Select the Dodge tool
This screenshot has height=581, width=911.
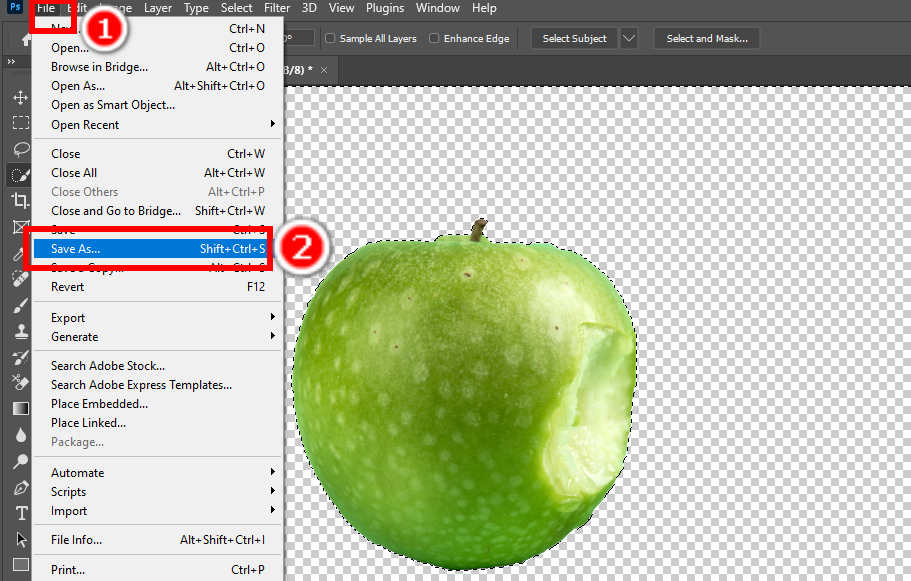pos(21,461)
